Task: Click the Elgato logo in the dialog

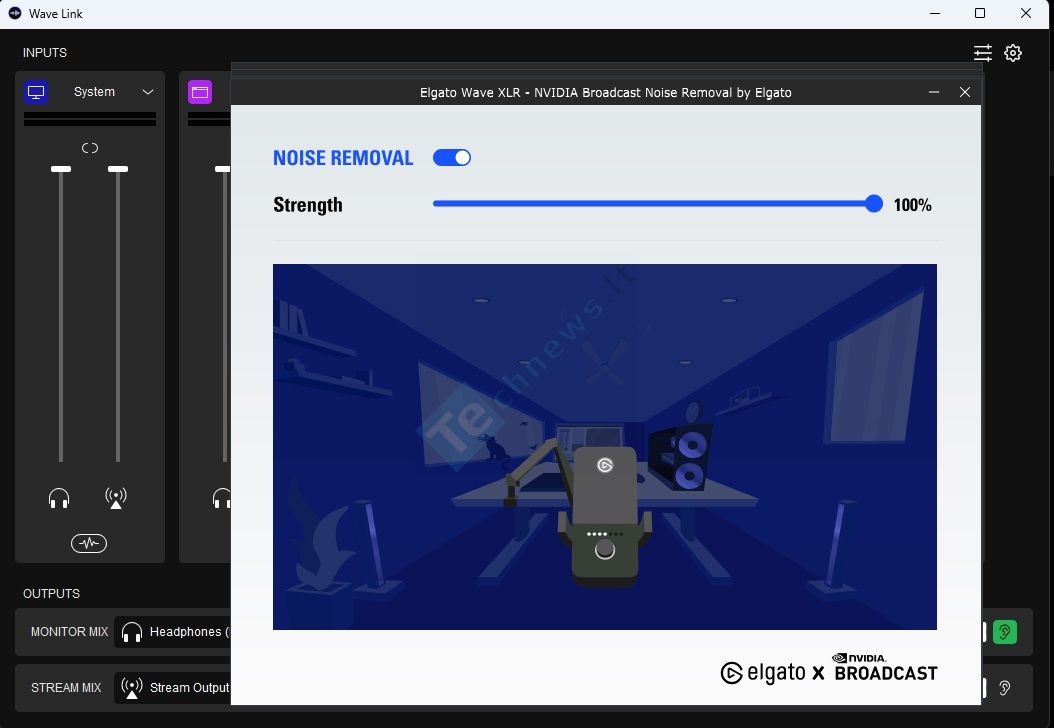Action: click(x=763, y=672)
